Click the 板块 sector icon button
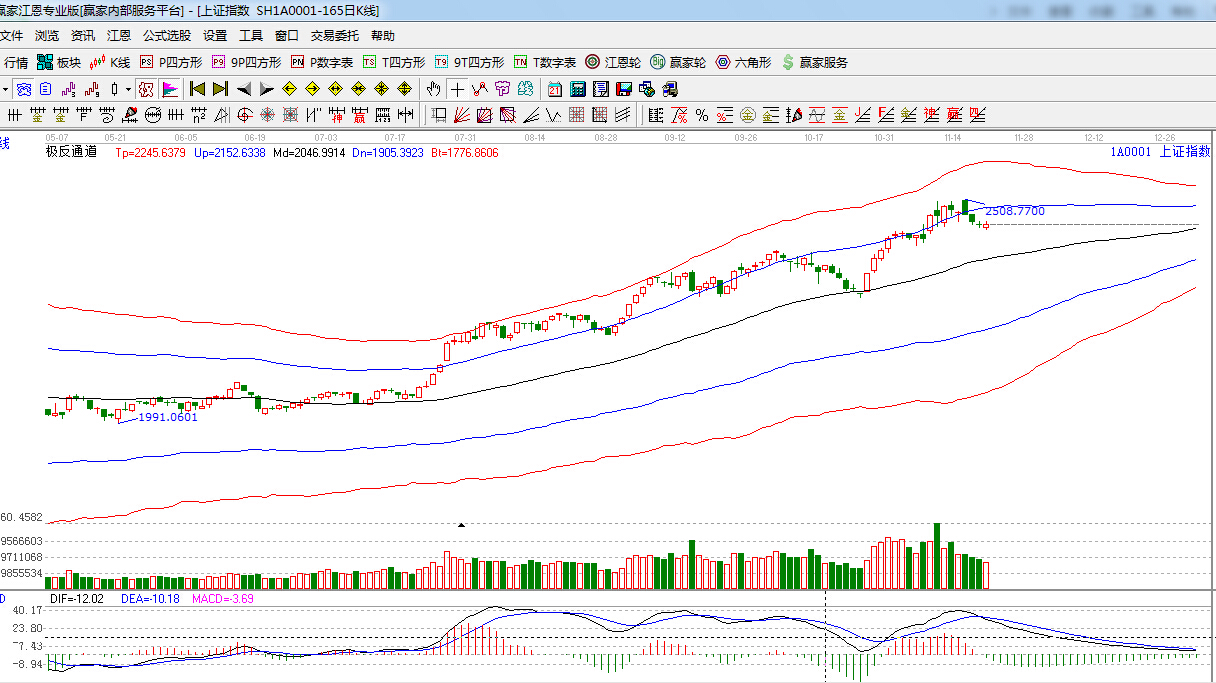The image size is (1216, 683). tap(58, 62)
